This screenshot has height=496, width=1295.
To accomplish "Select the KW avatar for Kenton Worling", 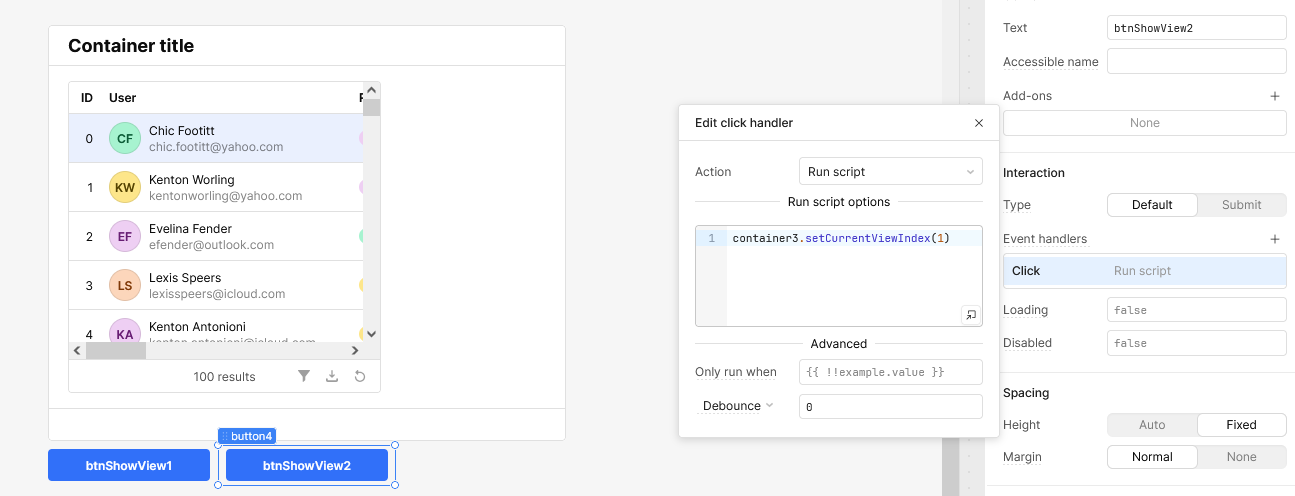I will coord(125,188).
